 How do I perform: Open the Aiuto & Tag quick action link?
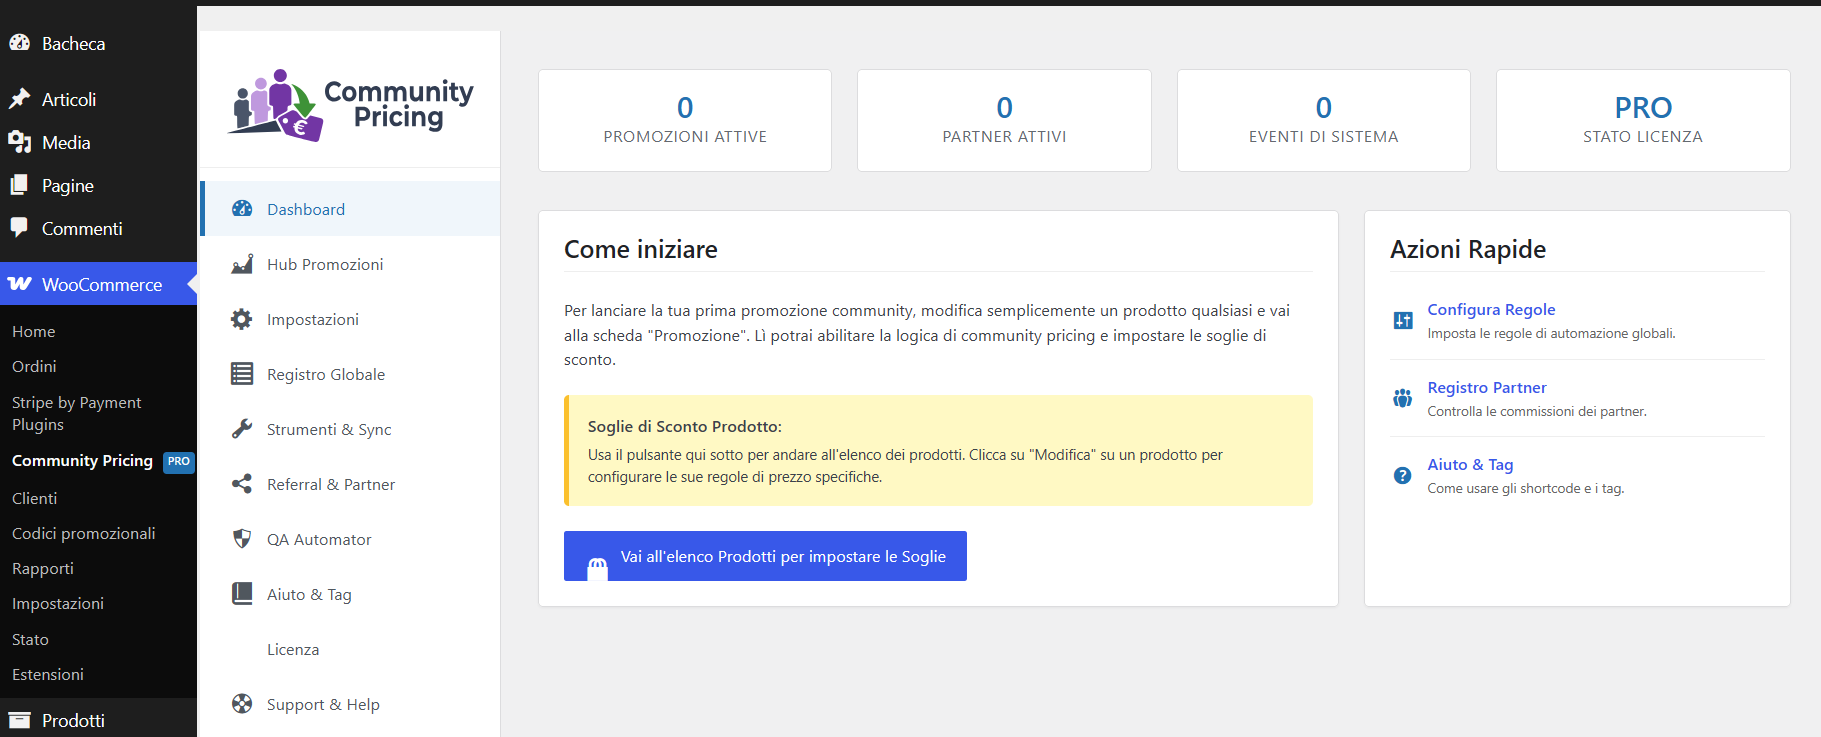point(1470,465)
